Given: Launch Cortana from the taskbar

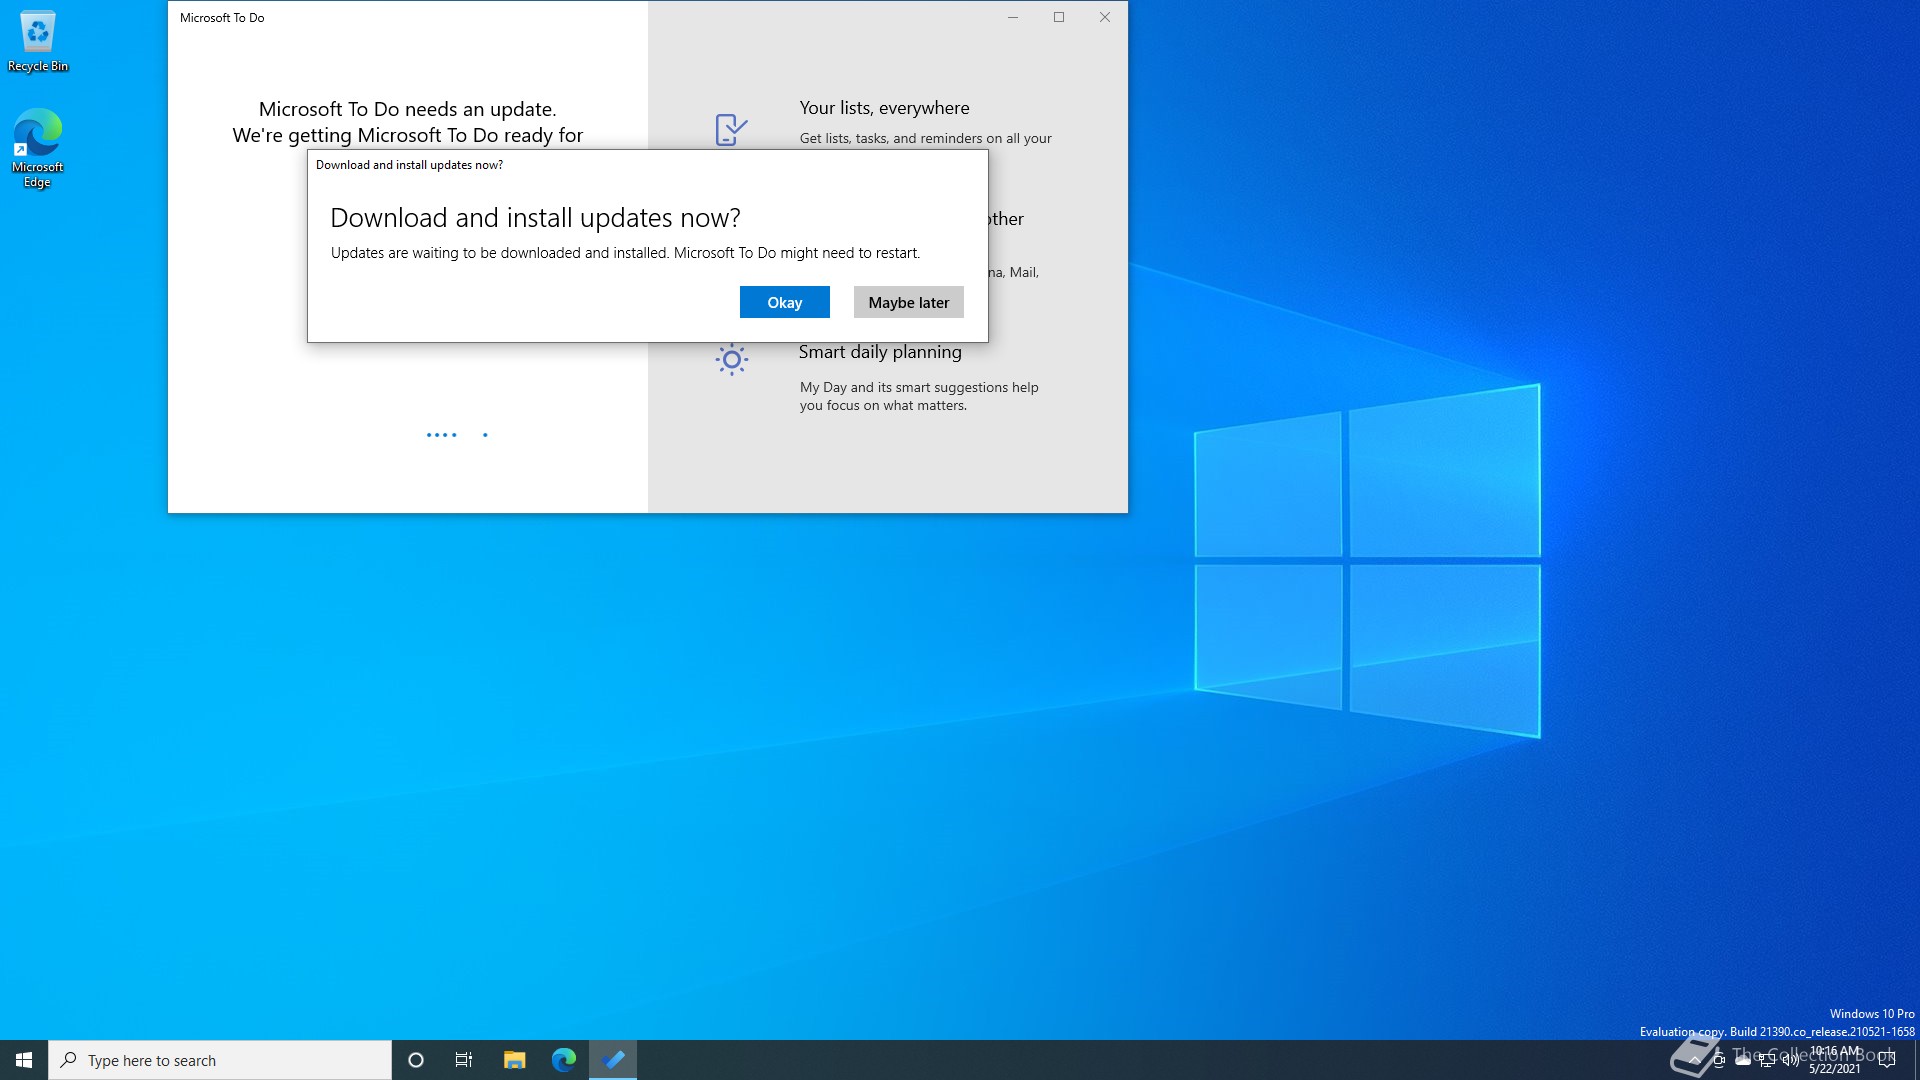Looking at the screenshot, I should pyautogui.click(x=416, y=1060).
